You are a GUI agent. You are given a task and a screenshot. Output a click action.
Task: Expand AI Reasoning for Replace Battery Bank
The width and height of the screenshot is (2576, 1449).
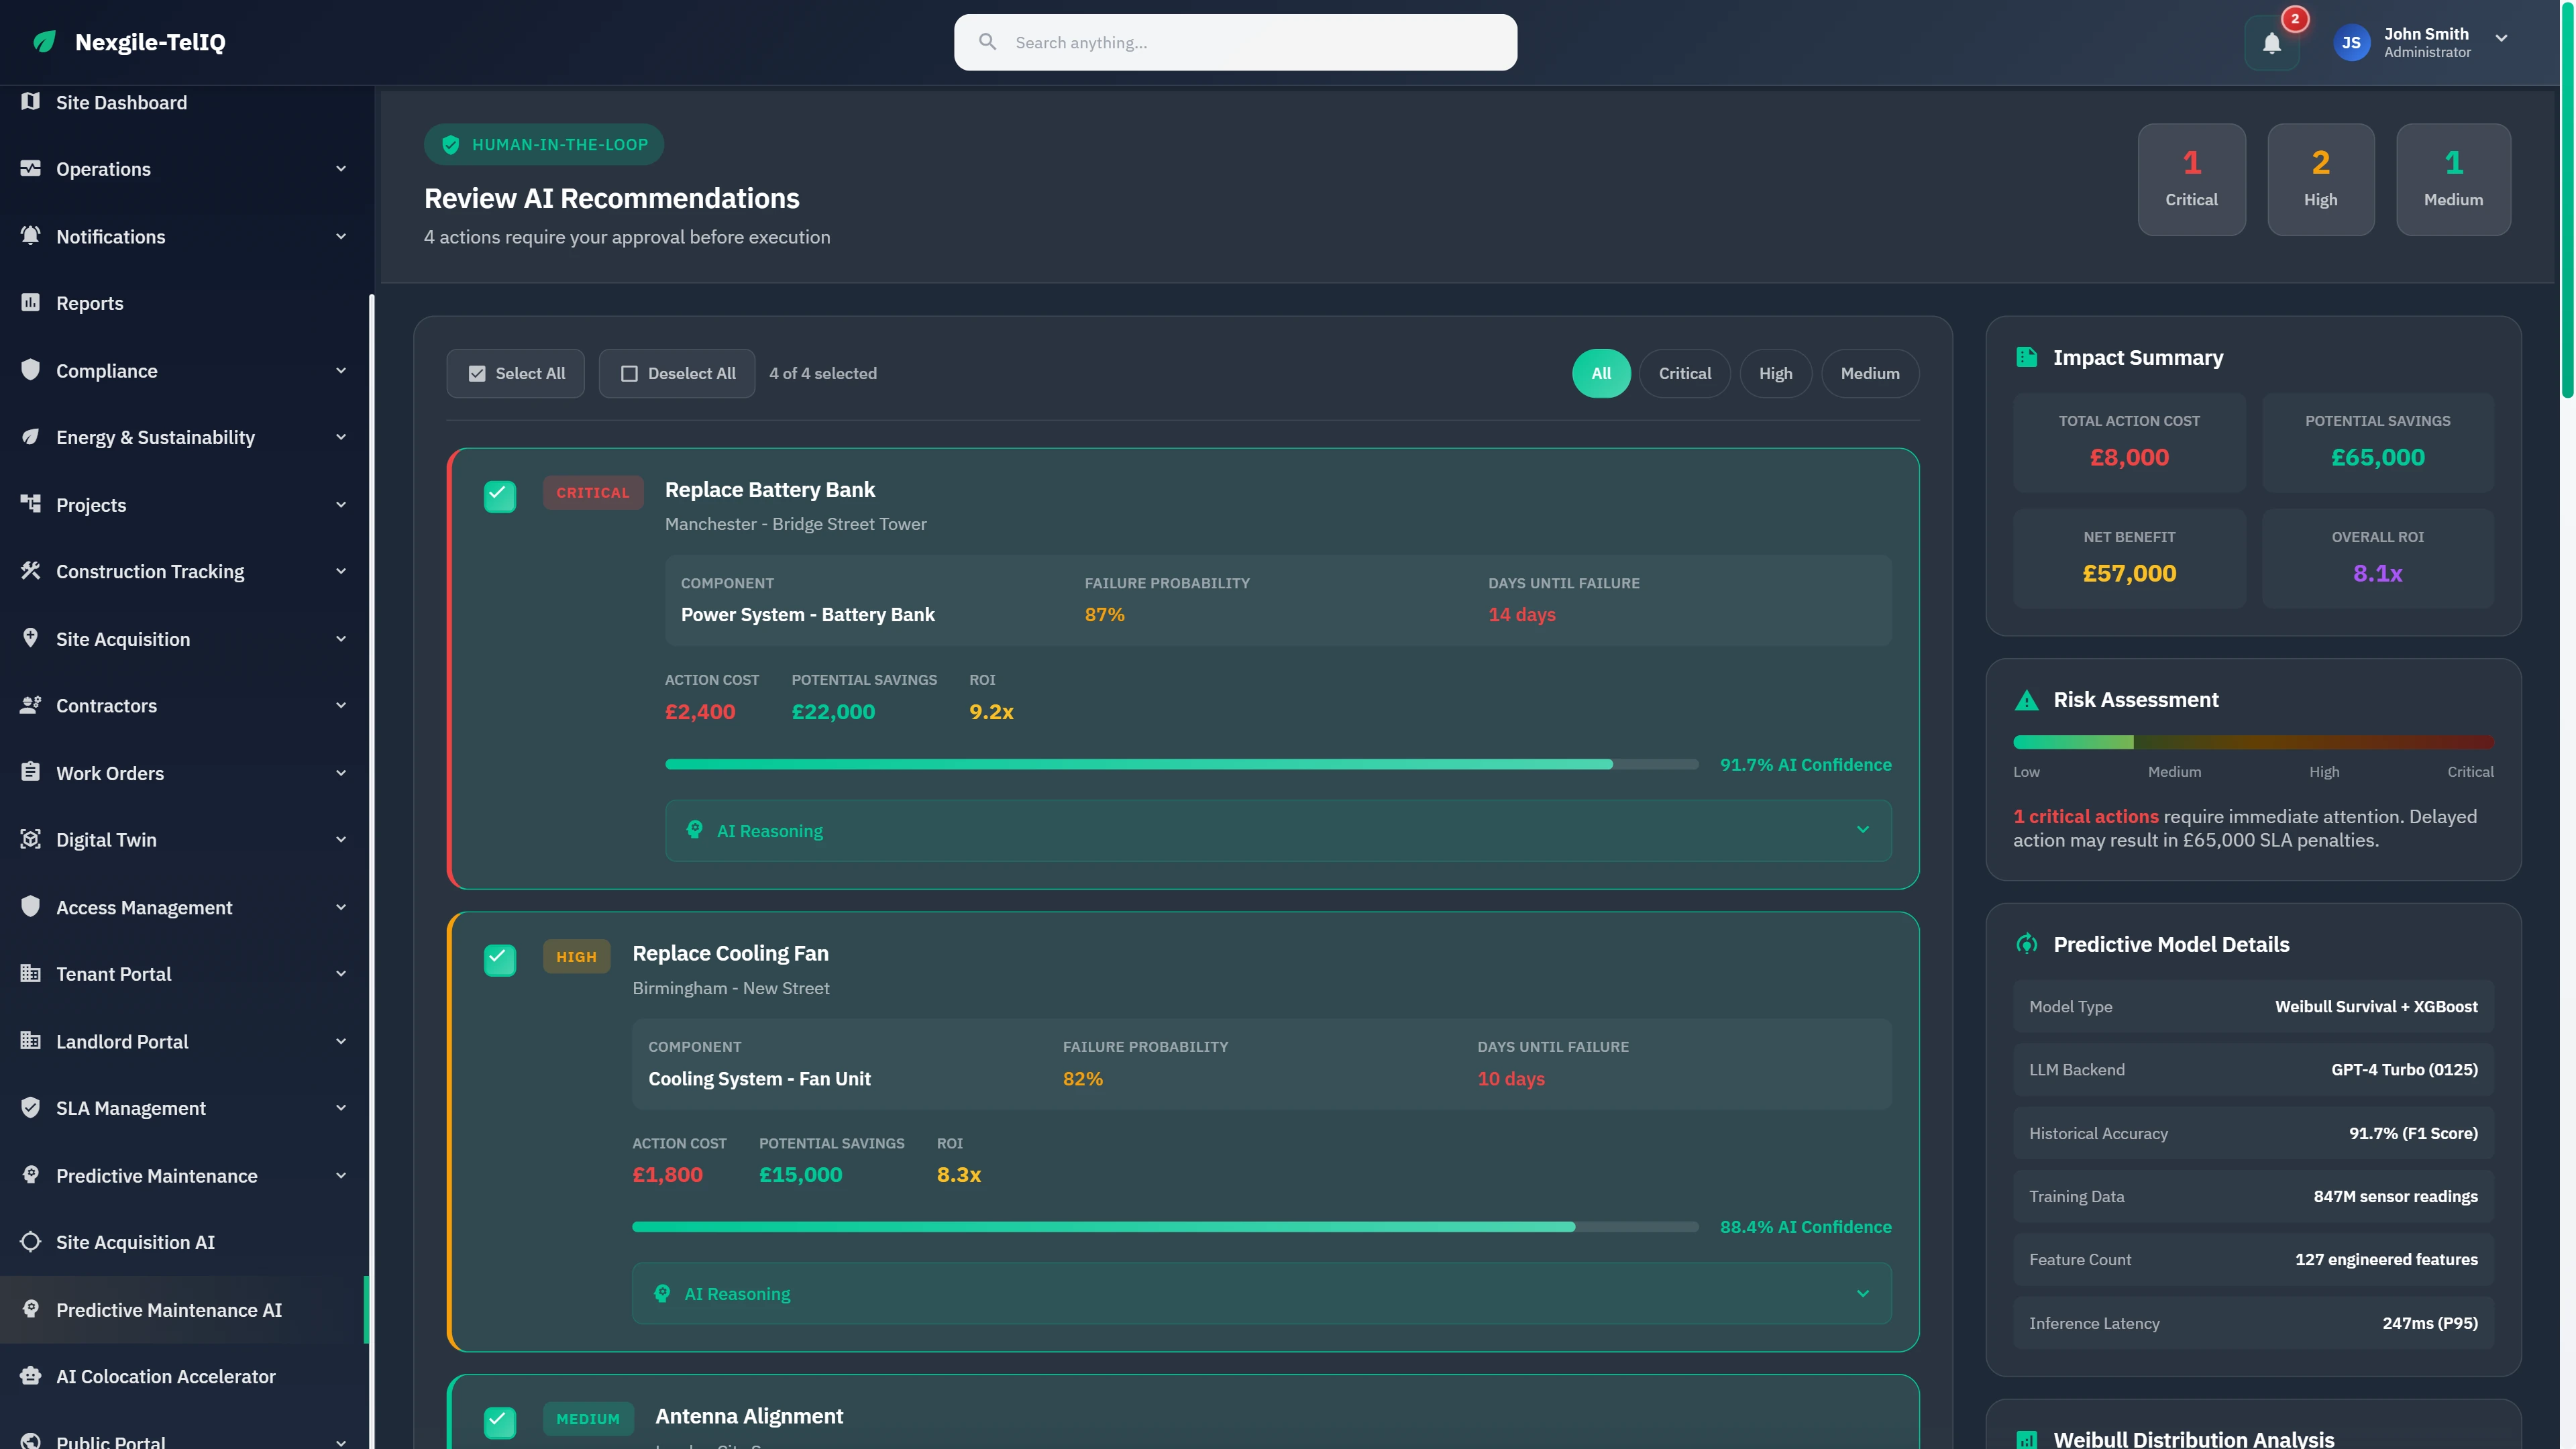click(1278, 830)
